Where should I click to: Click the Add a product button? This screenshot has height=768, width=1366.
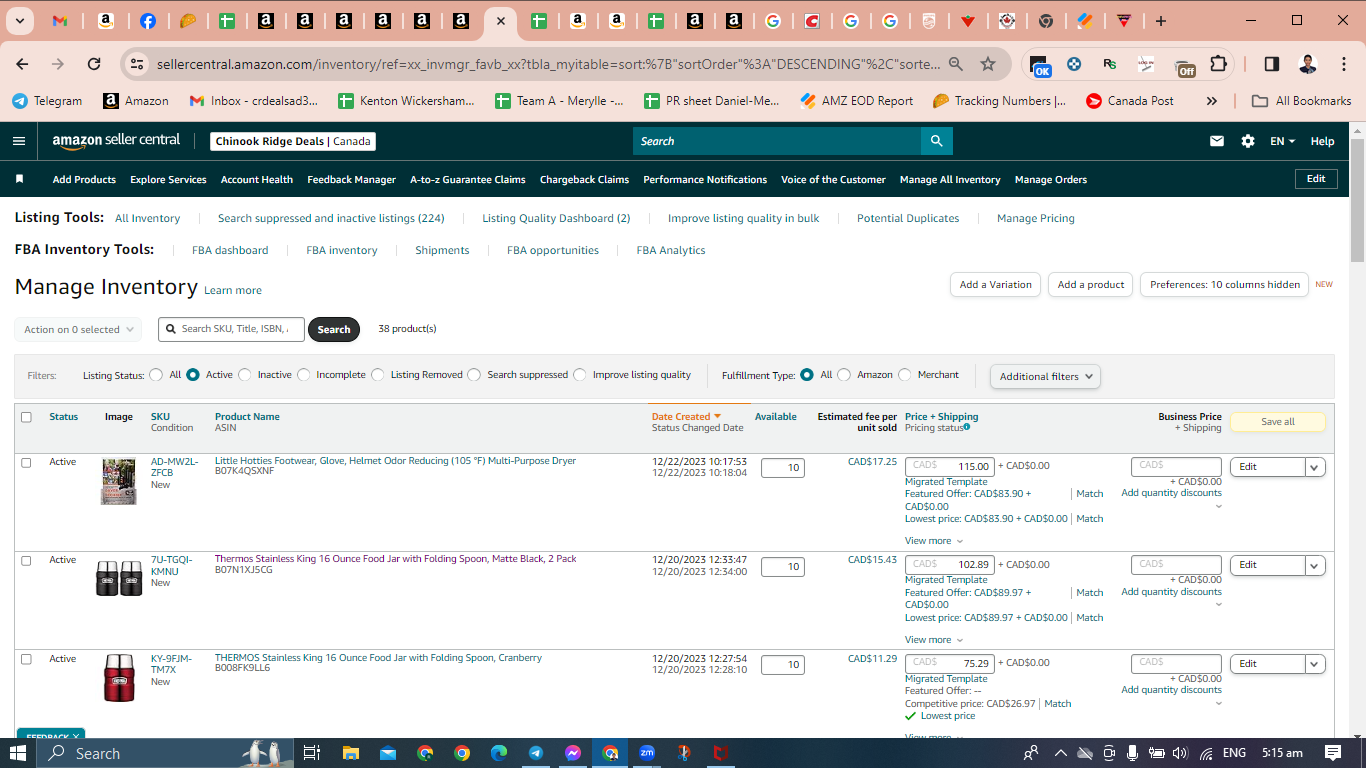tap(1091, 285)
